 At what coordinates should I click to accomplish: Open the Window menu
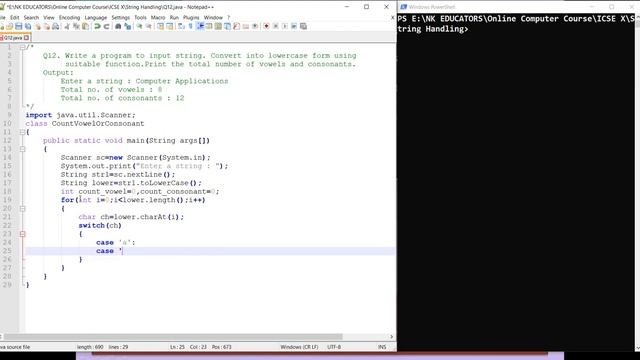pos(213,18)
